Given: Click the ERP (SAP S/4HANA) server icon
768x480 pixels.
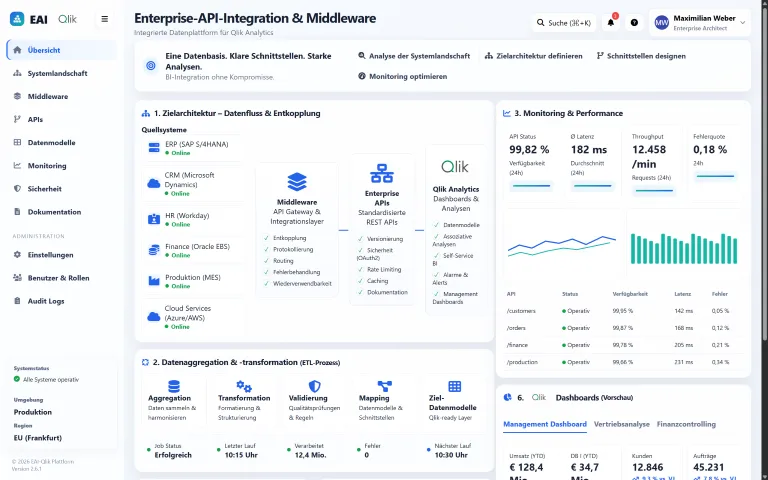Looking at the screenshot, I should (154, 147).
